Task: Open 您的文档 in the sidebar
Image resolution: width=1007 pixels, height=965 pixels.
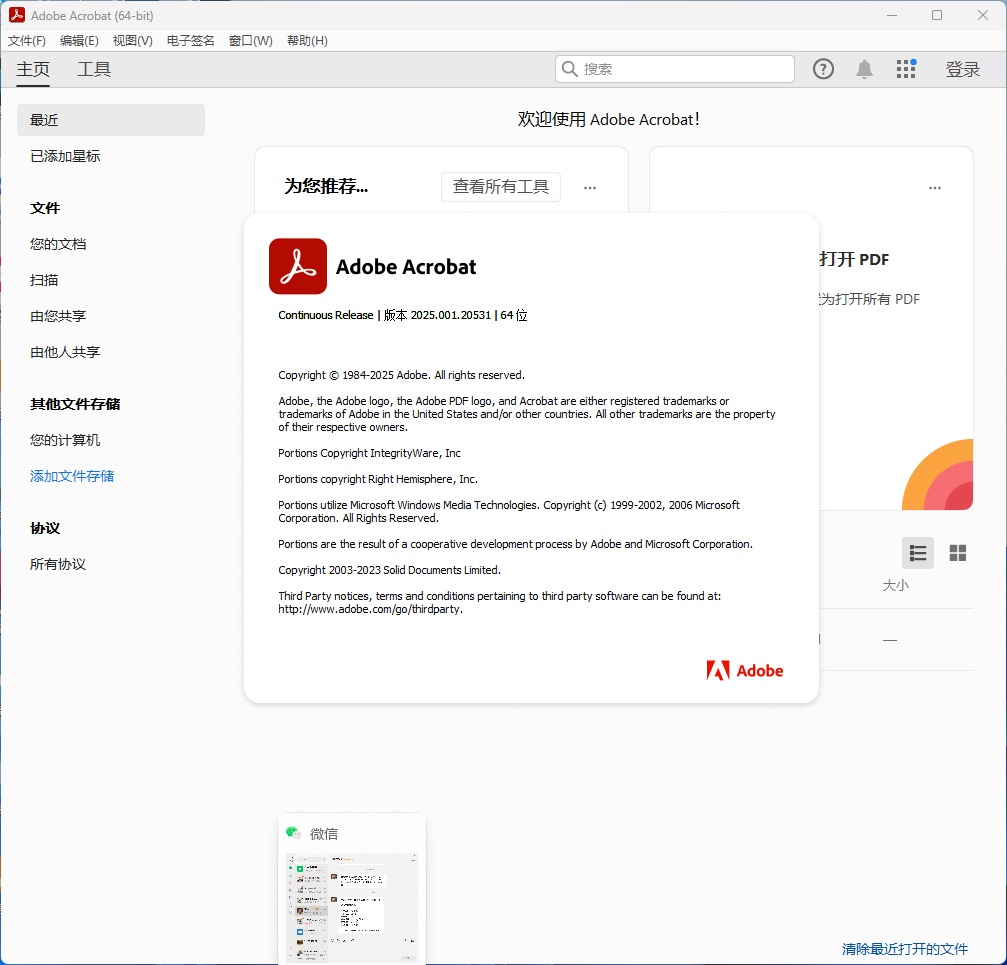Action: point(58,244)
